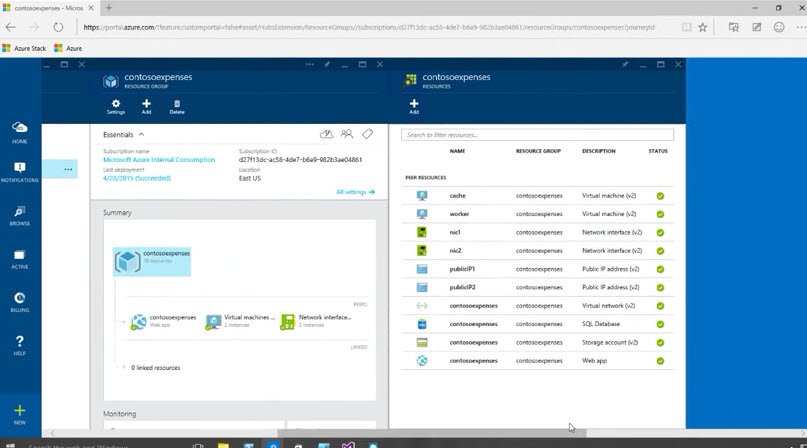Screen dimensions: 807x448
Task: Open the browser Web Note icon
Action: 757,27
